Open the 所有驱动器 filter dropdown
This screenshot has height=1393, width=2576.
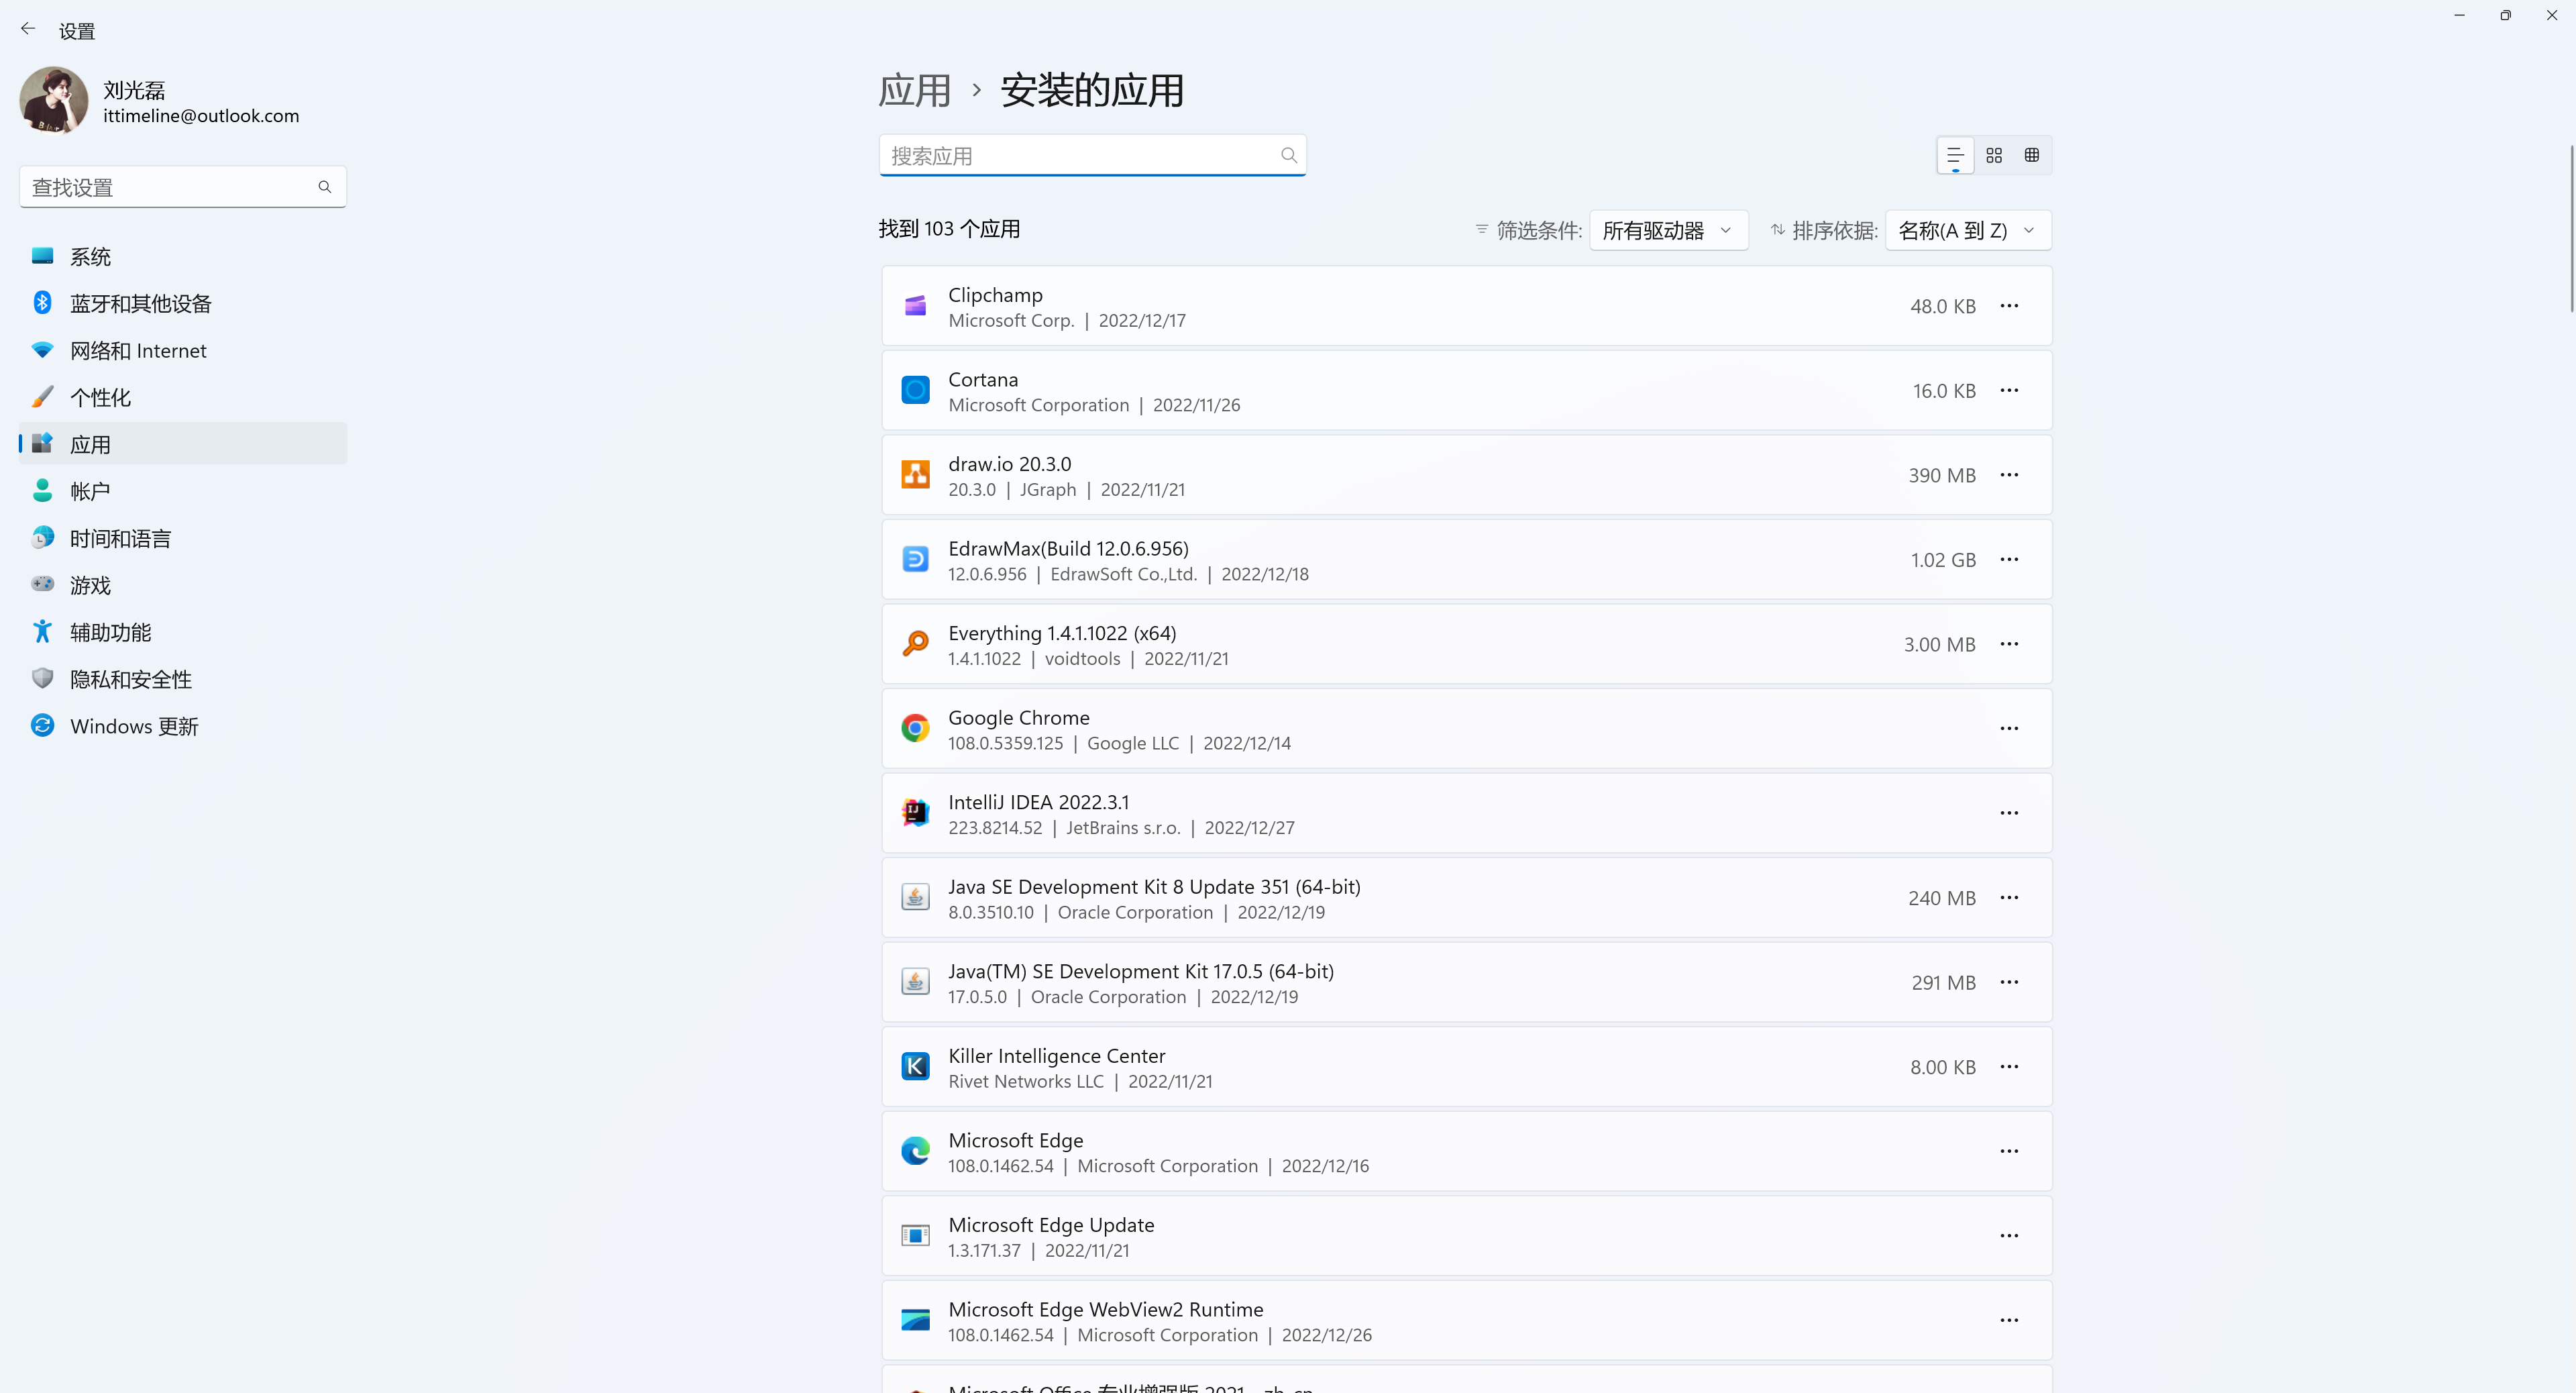pyautogui.click(x=1668, y=230)
